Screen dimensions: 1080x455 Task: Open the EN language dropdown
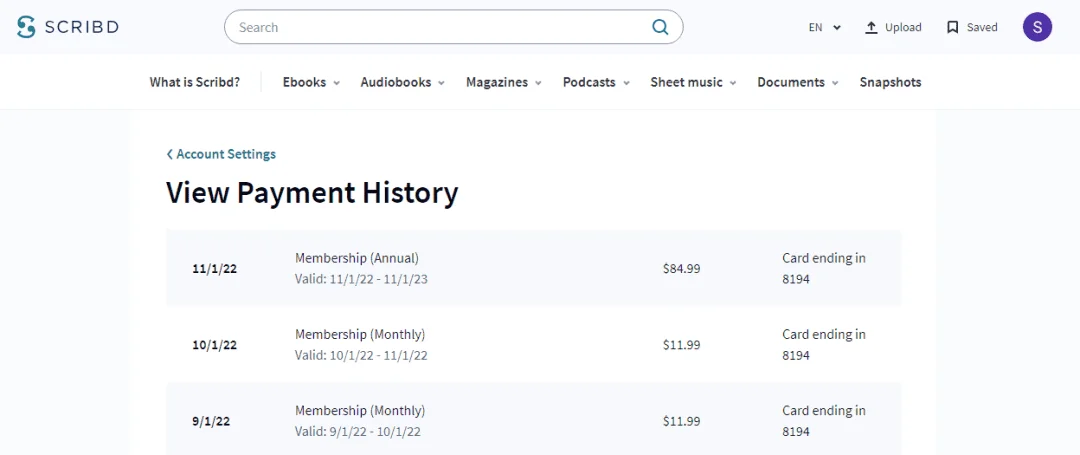click(x=825, y=28)
